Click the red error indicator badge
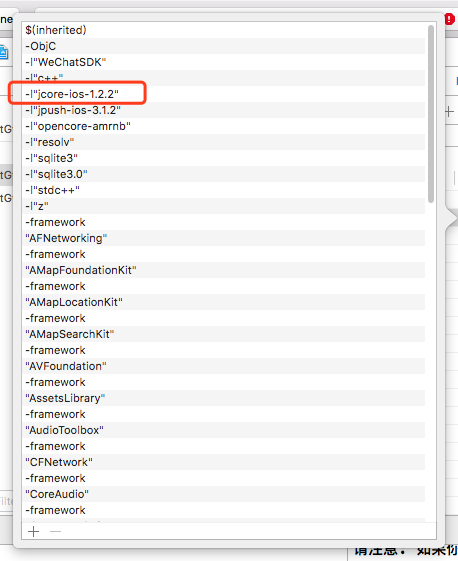This screenshot has height=561, width=458. pos(449,19)
